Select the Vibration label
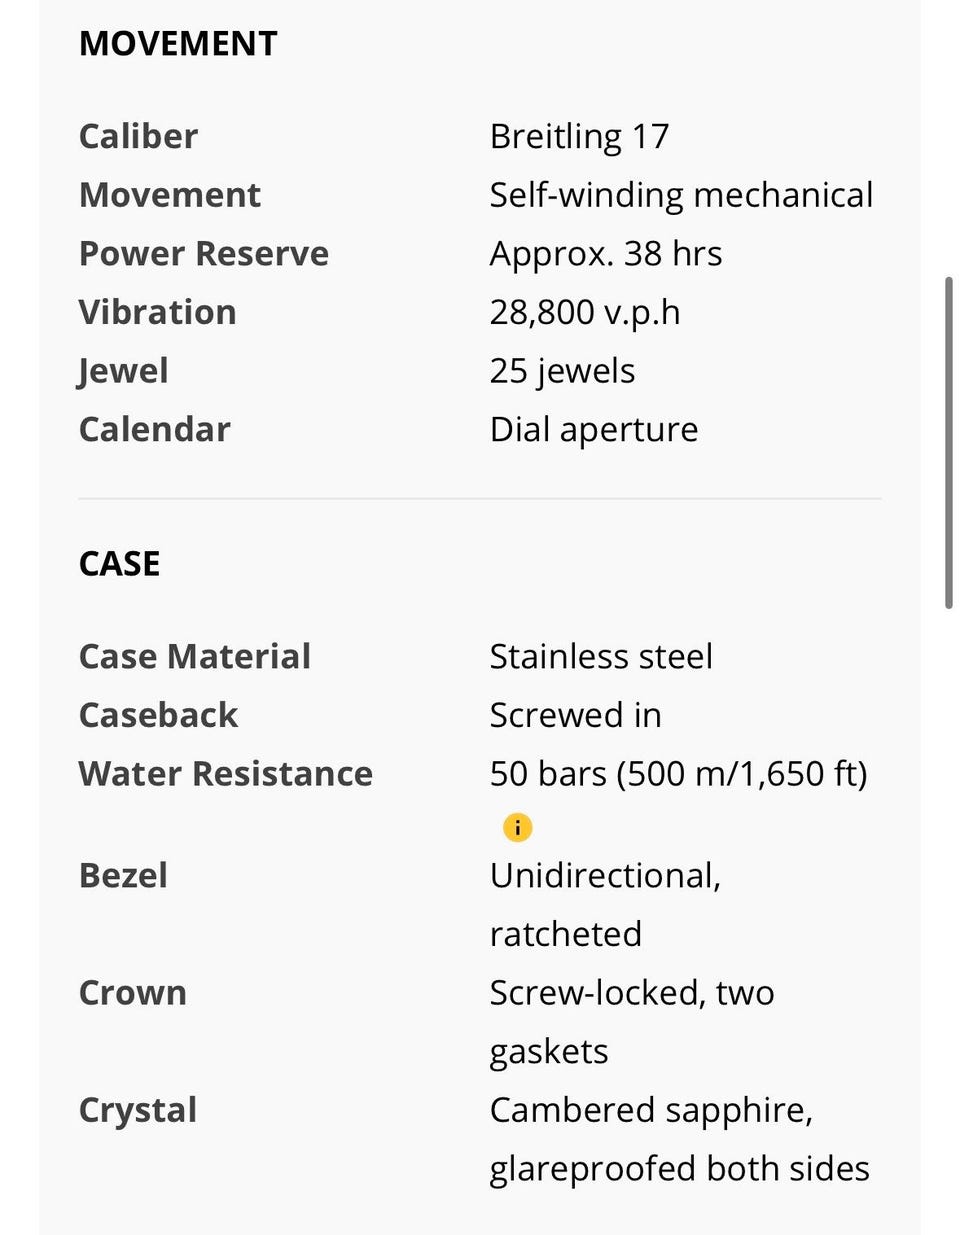The width and height of the screenshot is (960, 1235). tap(158, 312)
